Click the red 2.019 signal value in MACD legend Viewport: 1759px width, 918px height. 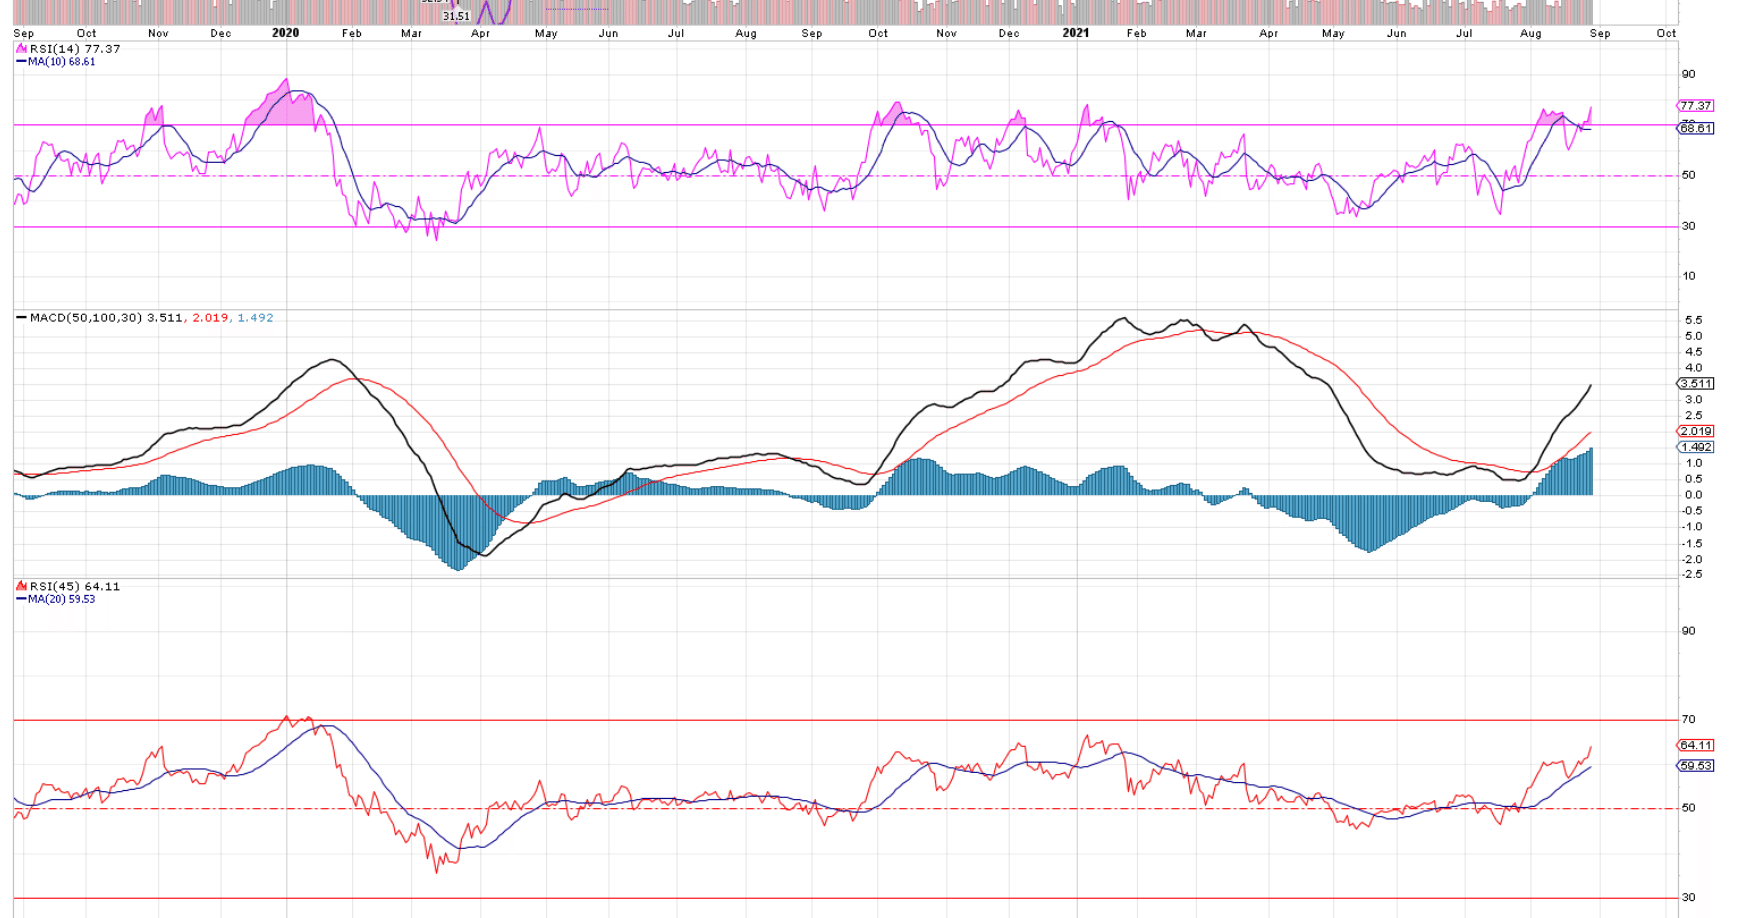pos(210,318)
